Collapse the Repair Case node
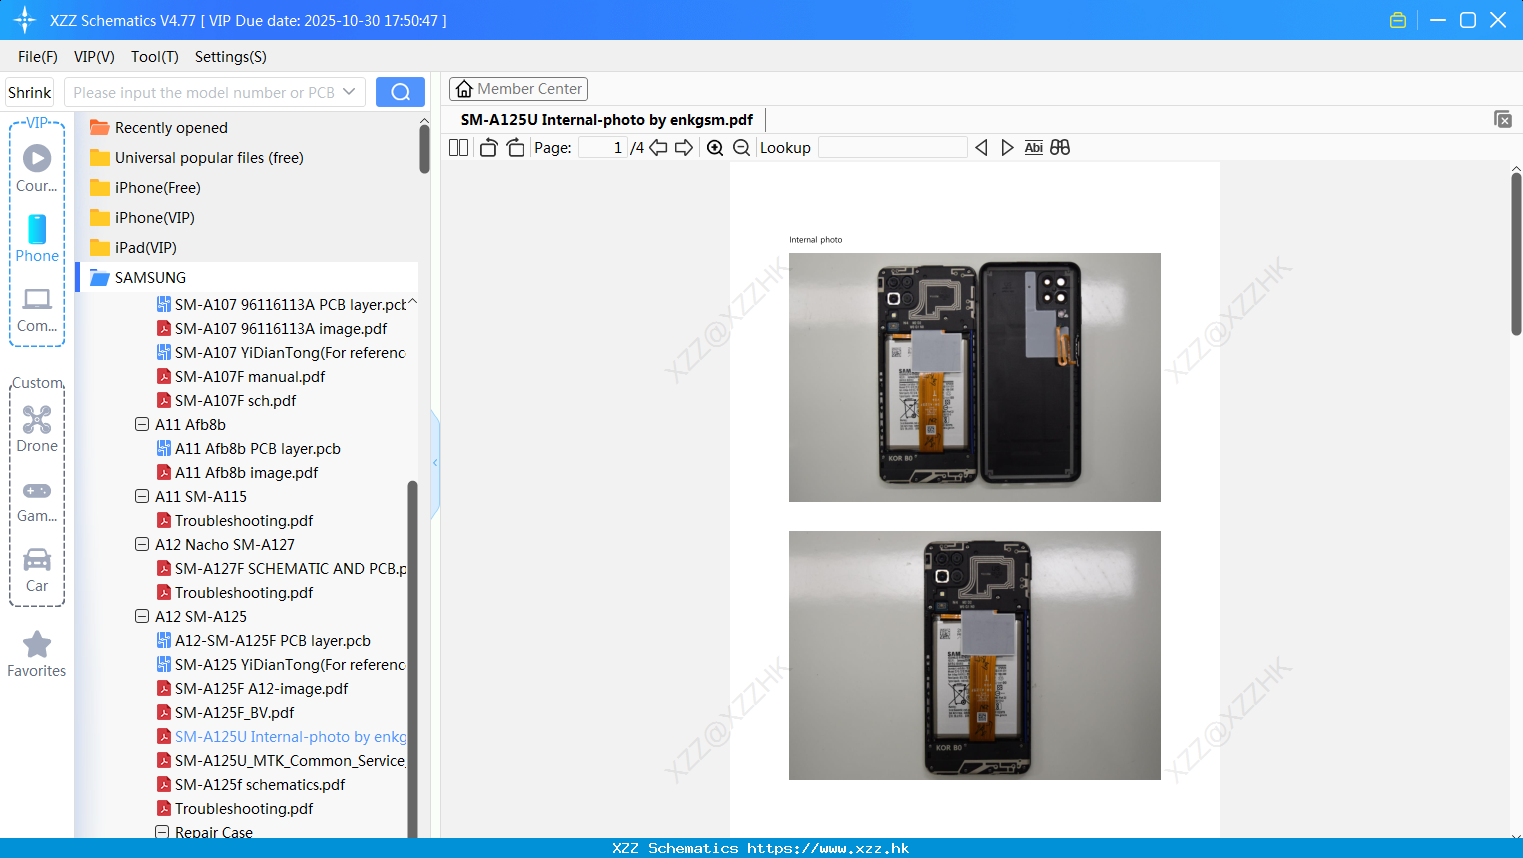 coord(162,832)
